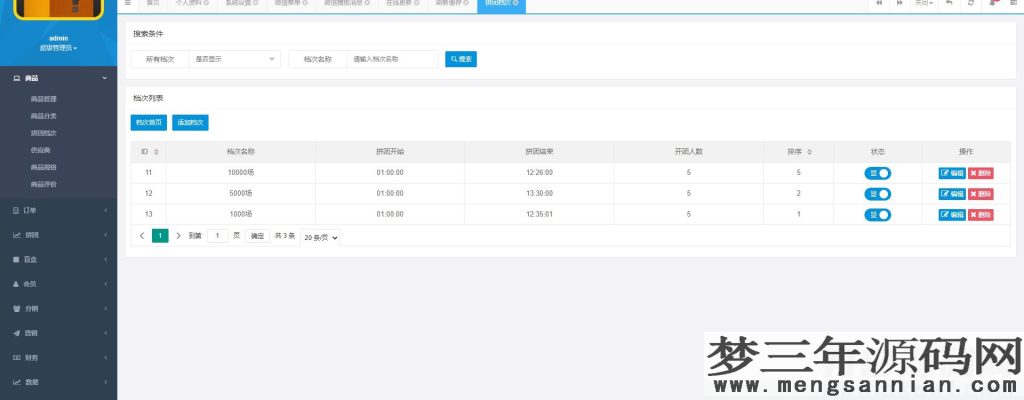Open the 是否显示 dropdown filter
This screenshot has width=1024, height=400.
point(234,59)
